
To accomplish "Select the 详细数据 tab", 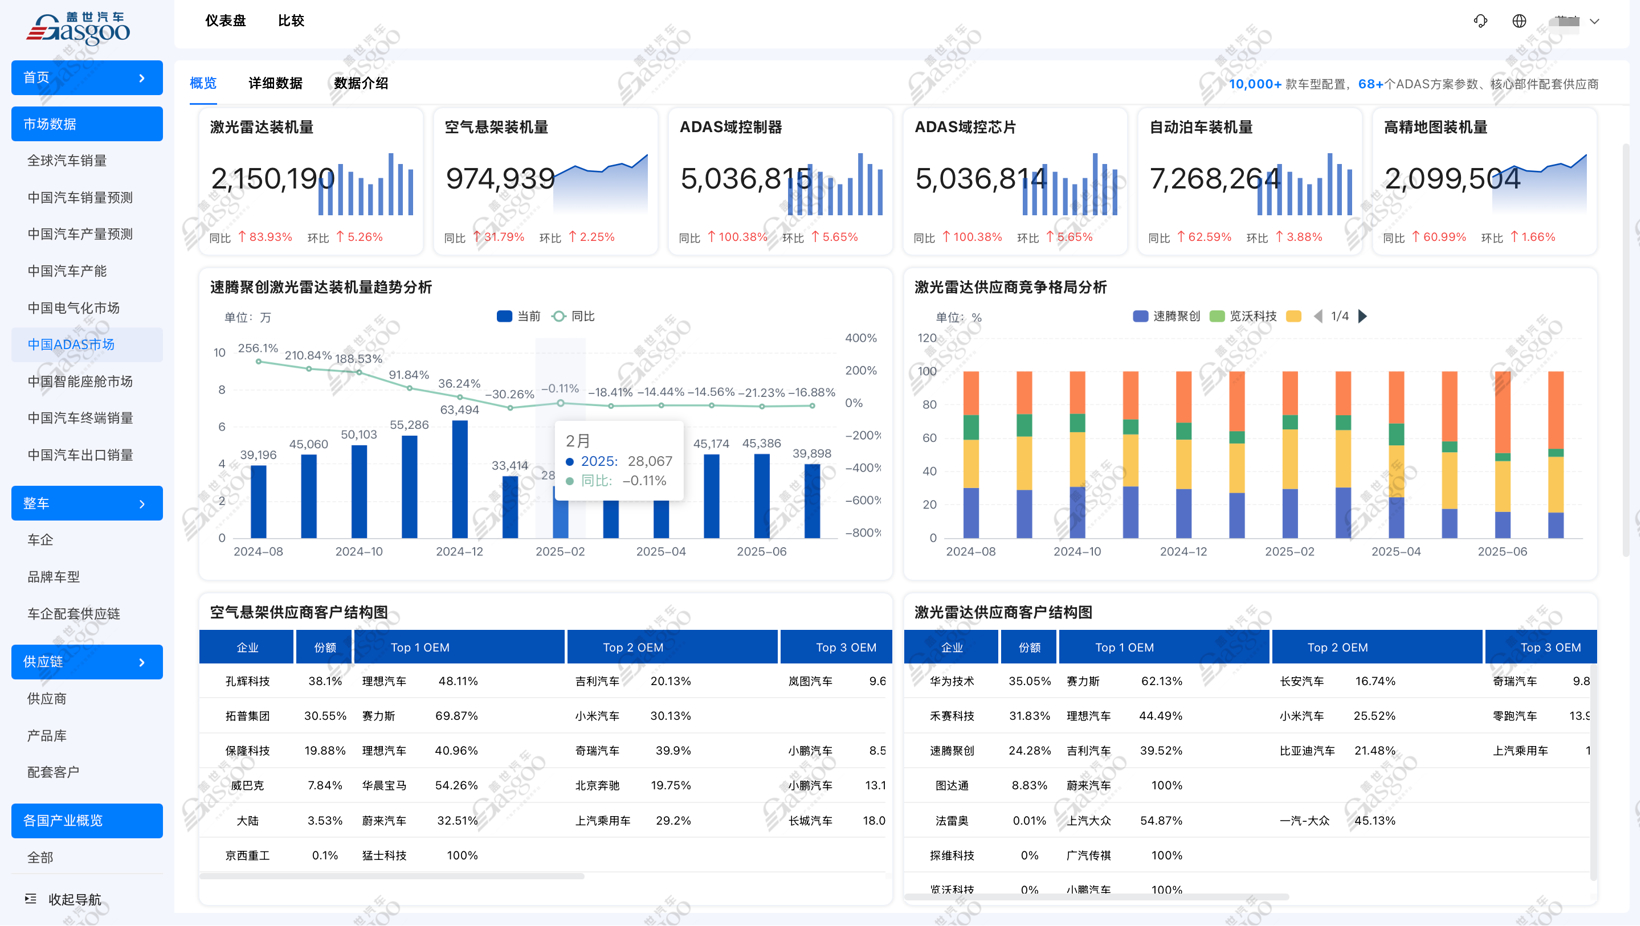I will click(275, 83).
